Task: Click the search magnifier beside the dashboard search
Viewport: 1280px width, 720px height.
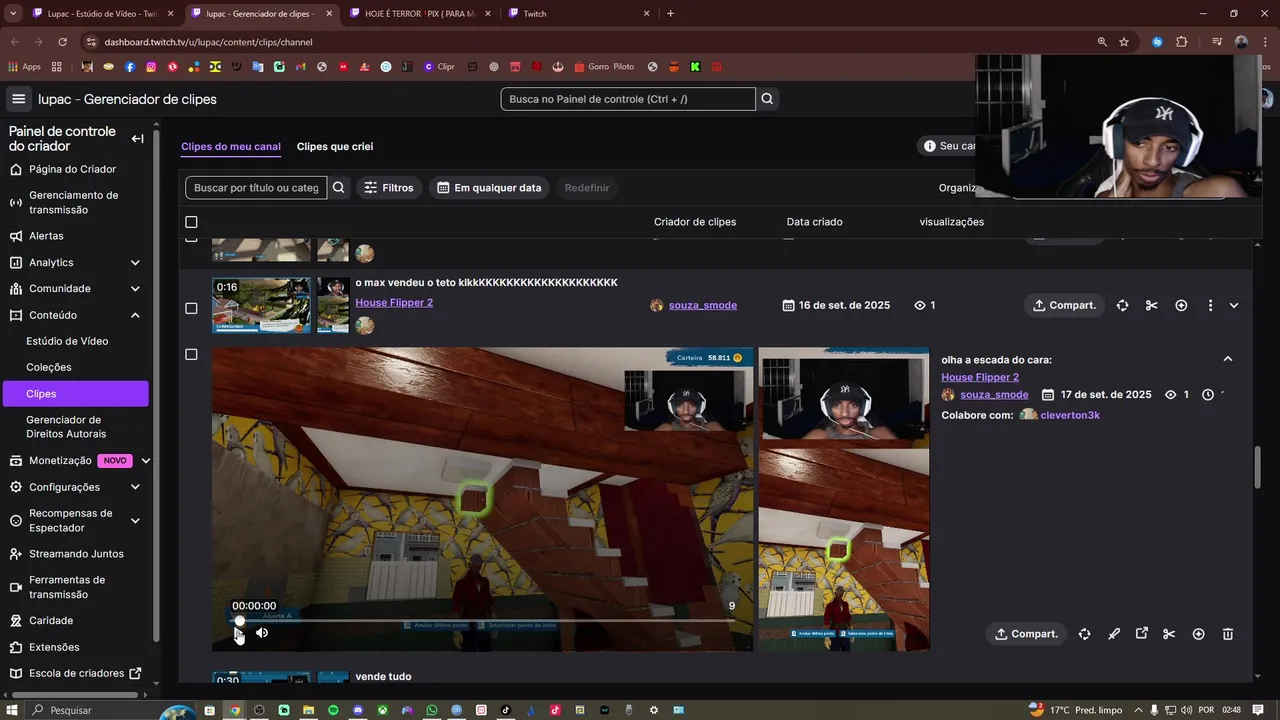Action: (x=767, y=99)
